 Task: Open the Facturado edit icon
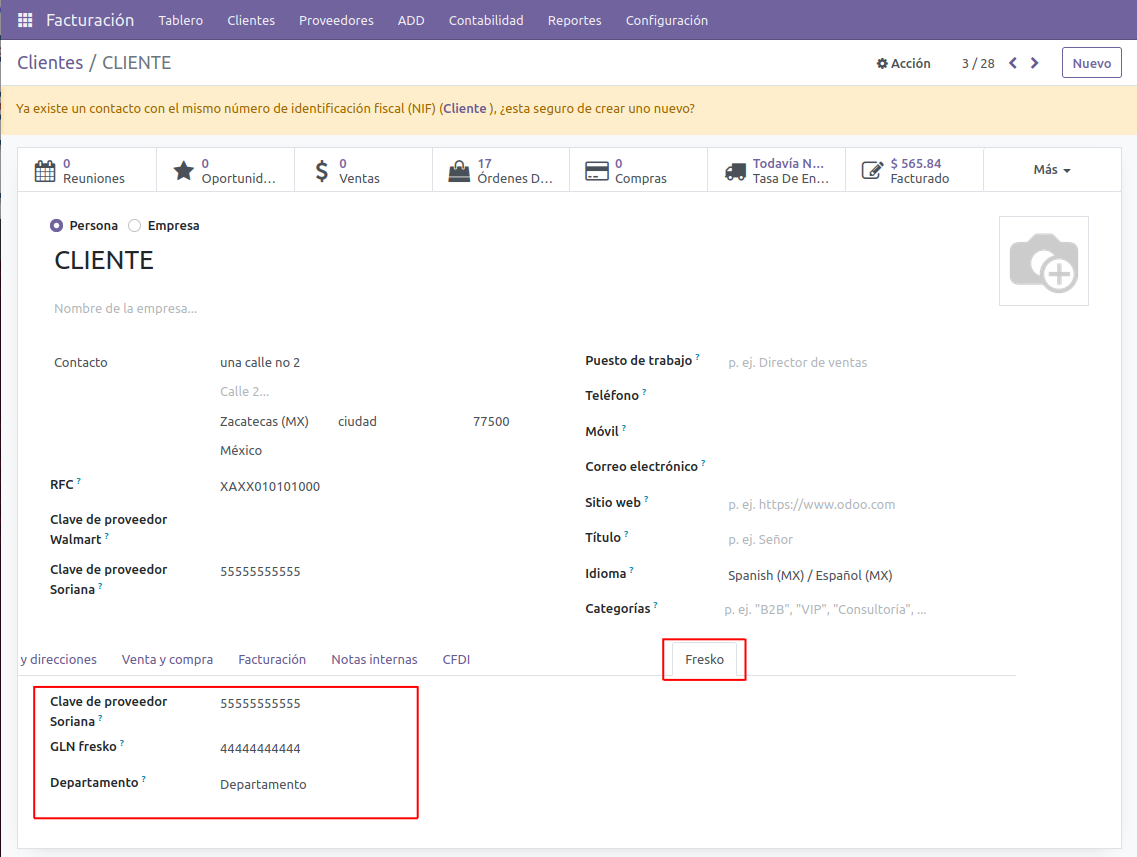point(873,171)
